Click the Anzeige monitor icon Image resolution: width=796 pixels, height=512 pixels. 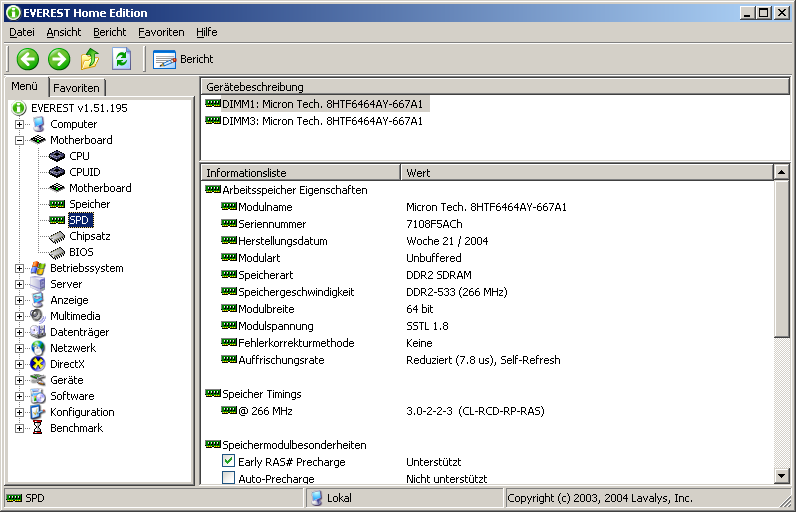click(38, 300)
